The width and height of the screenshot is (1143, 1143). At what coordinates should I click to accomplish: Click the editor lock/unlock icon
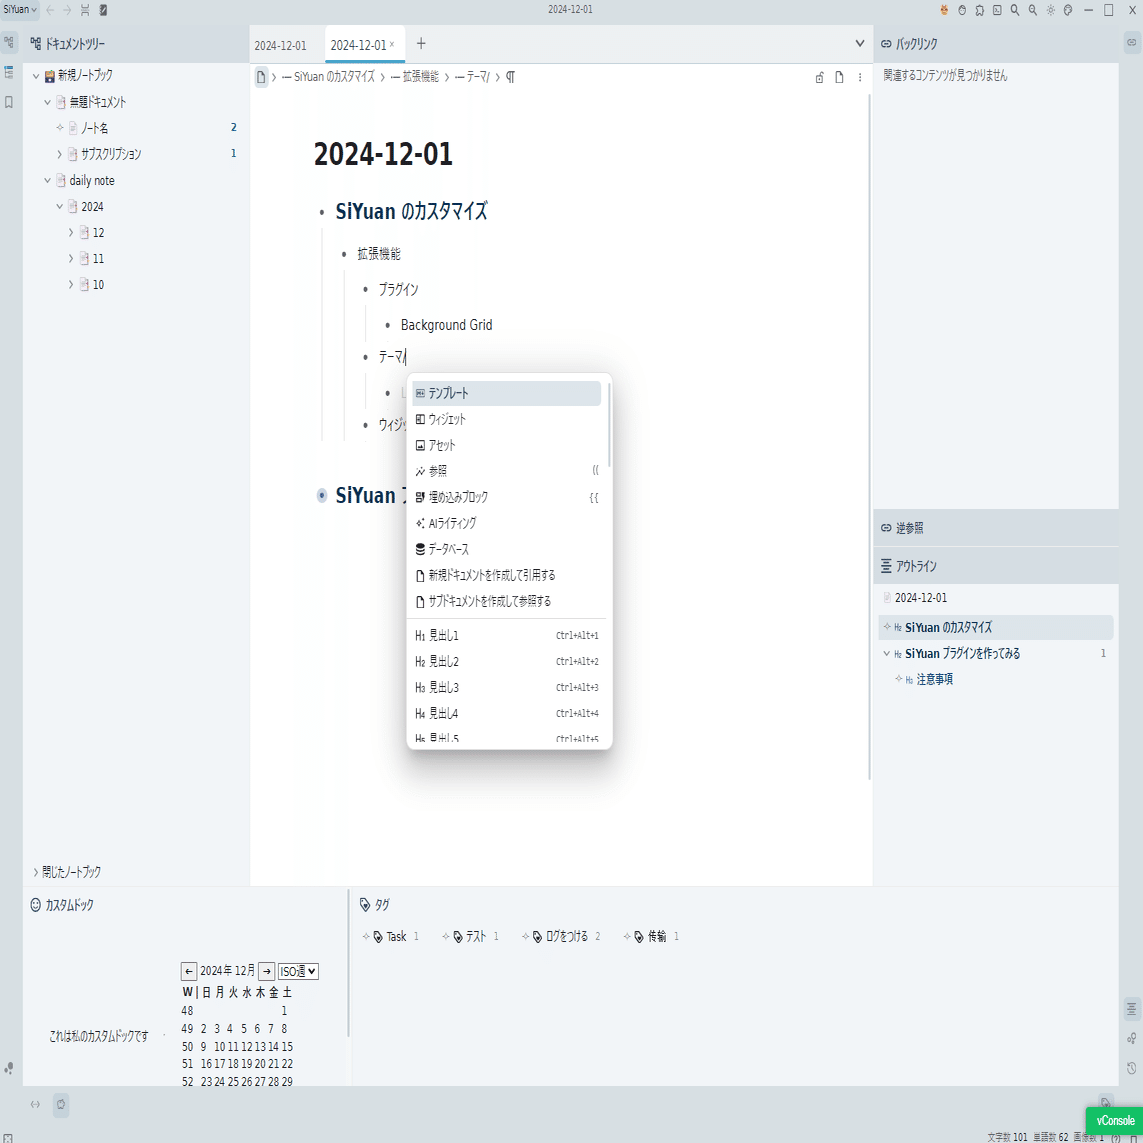819,77
